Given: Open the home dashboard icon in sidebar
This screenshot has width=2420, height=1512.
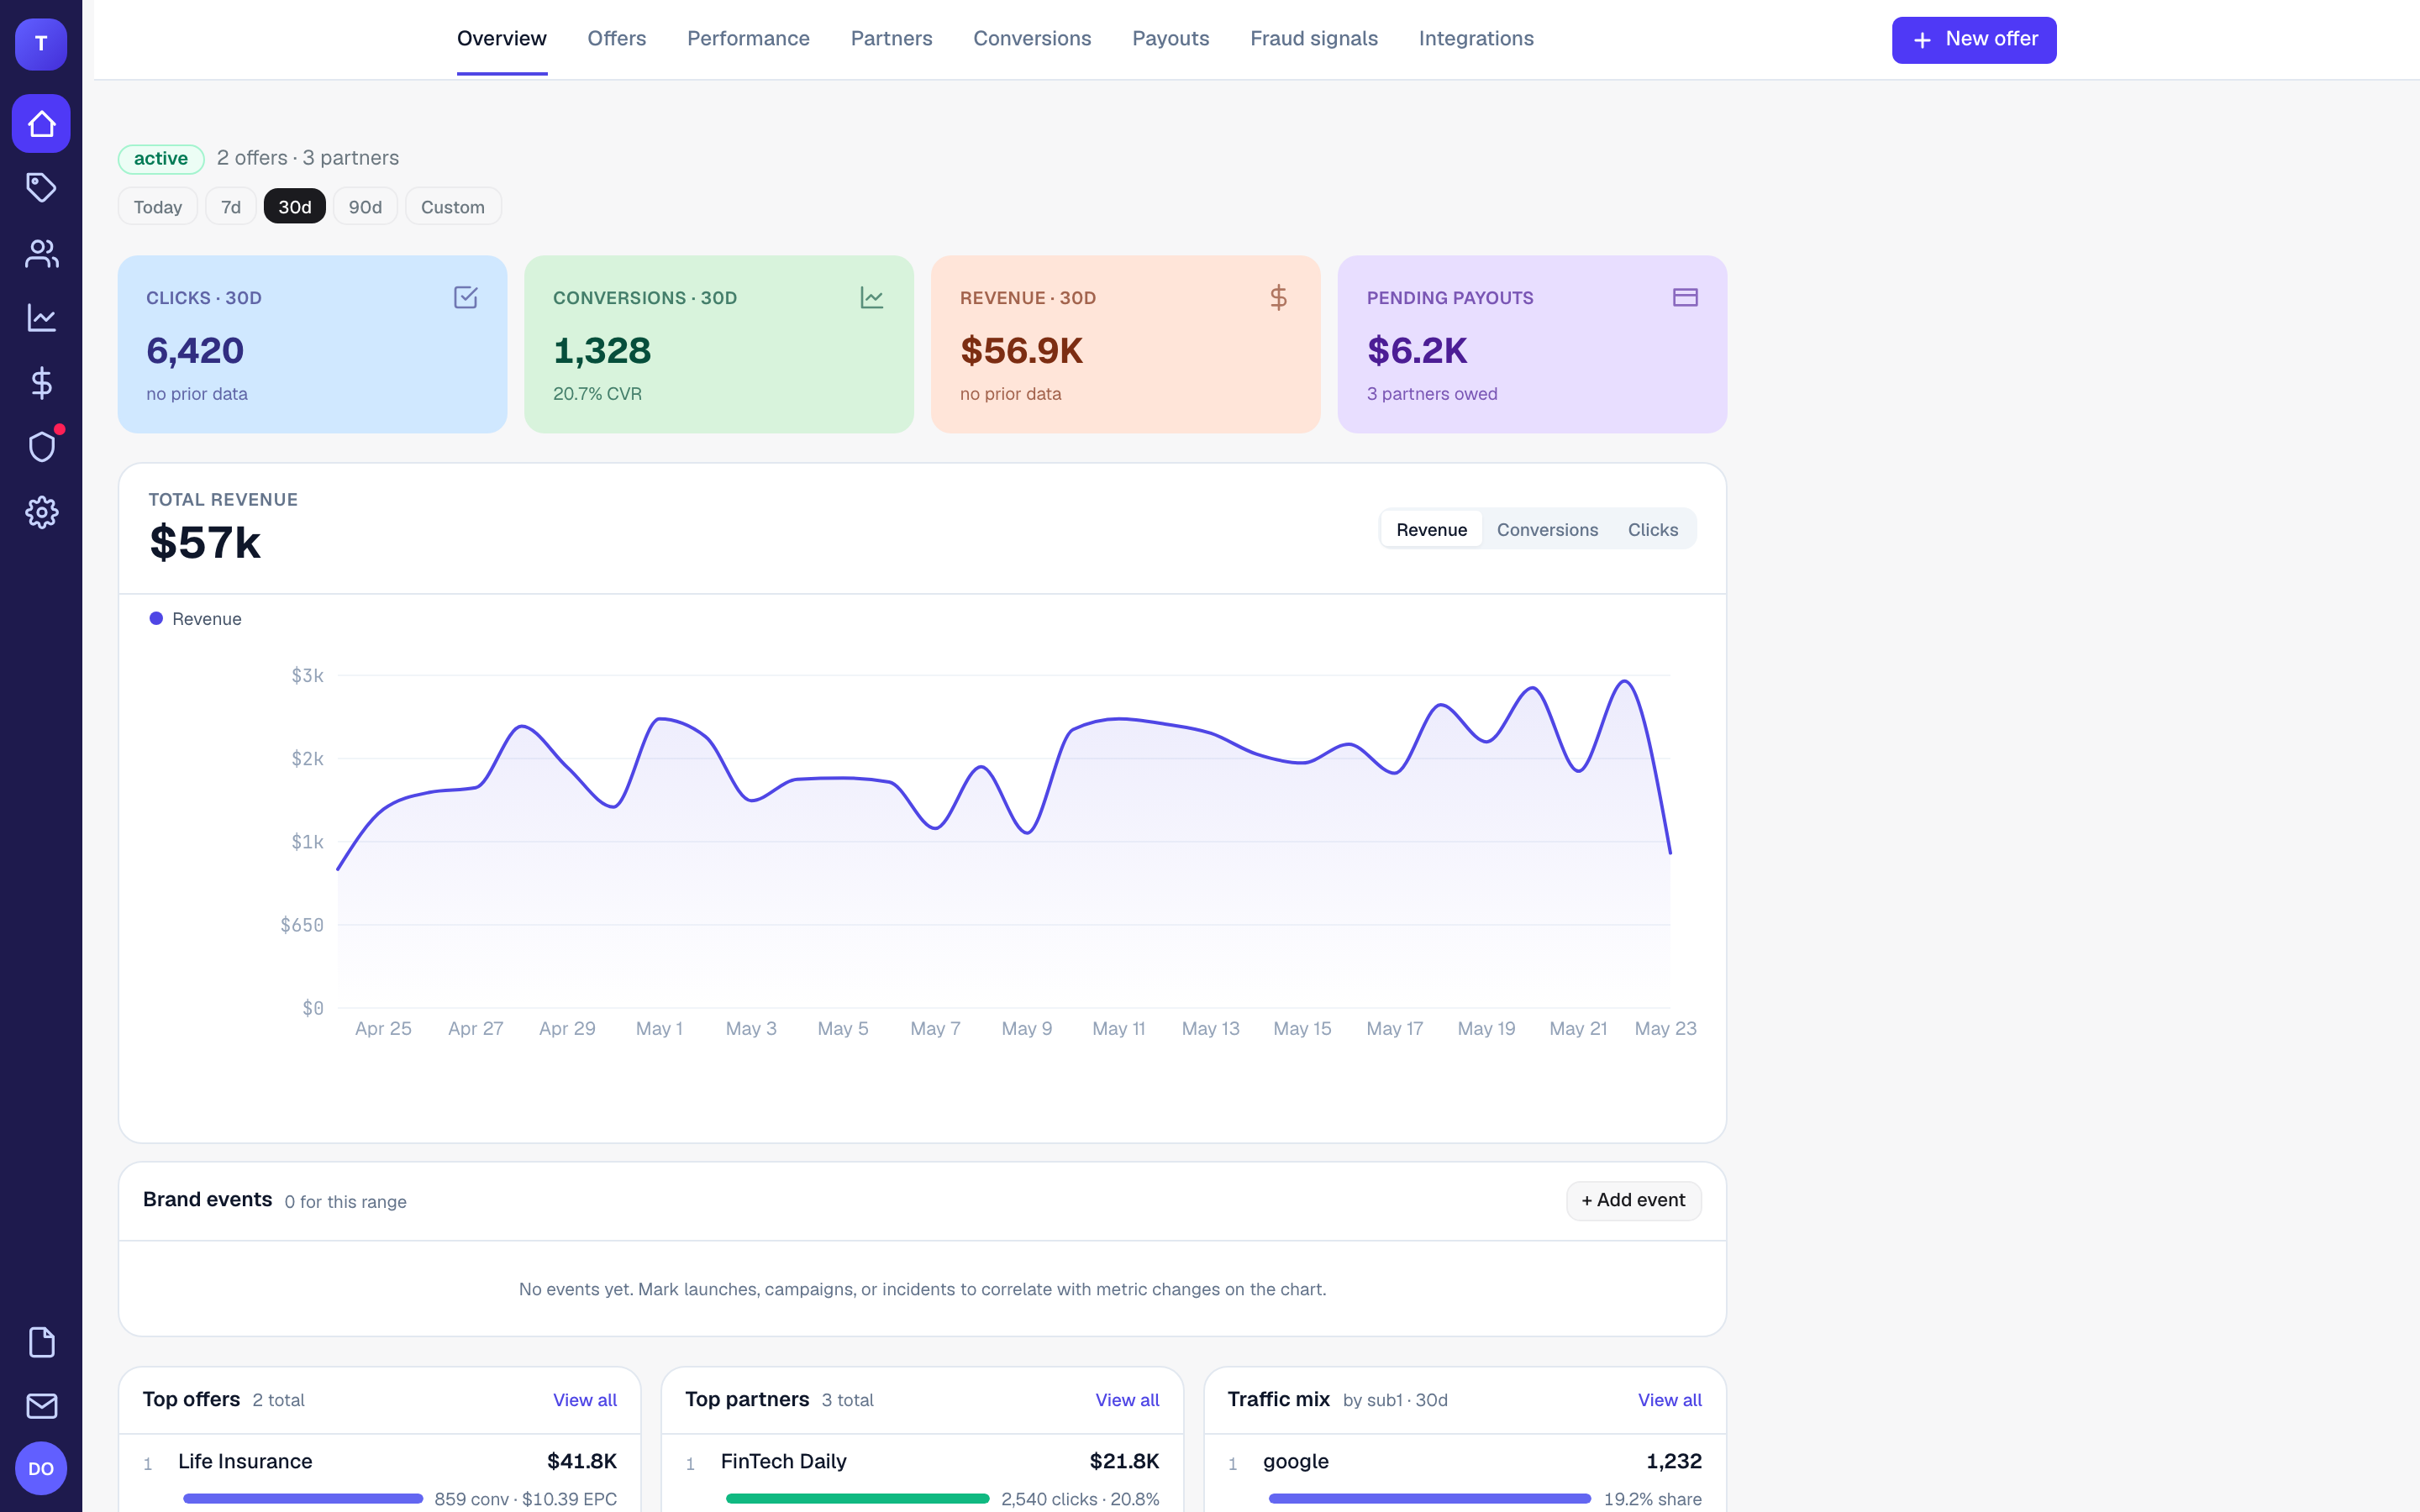Looking at the screenshot, I should 41,124.
